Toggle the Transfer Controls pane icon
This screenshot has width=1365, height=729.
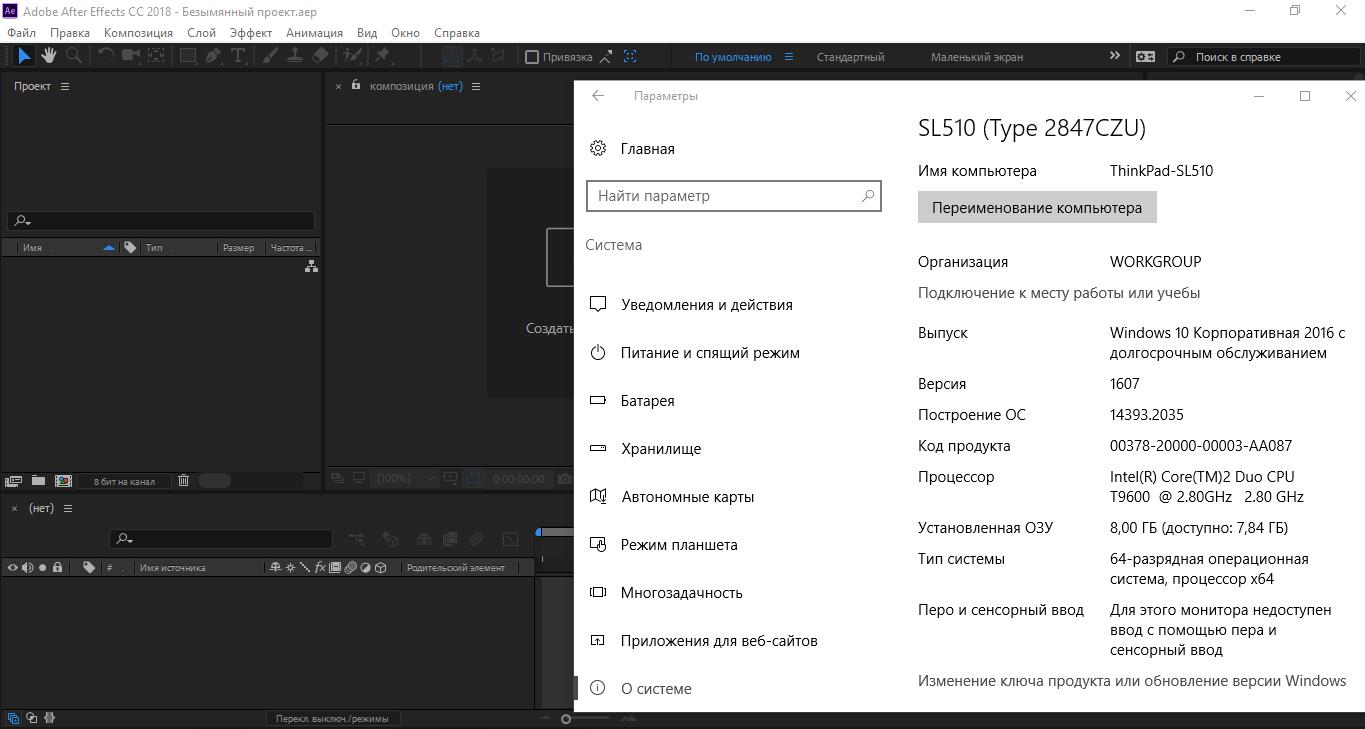pyautogui.click(x=32, y=717)
